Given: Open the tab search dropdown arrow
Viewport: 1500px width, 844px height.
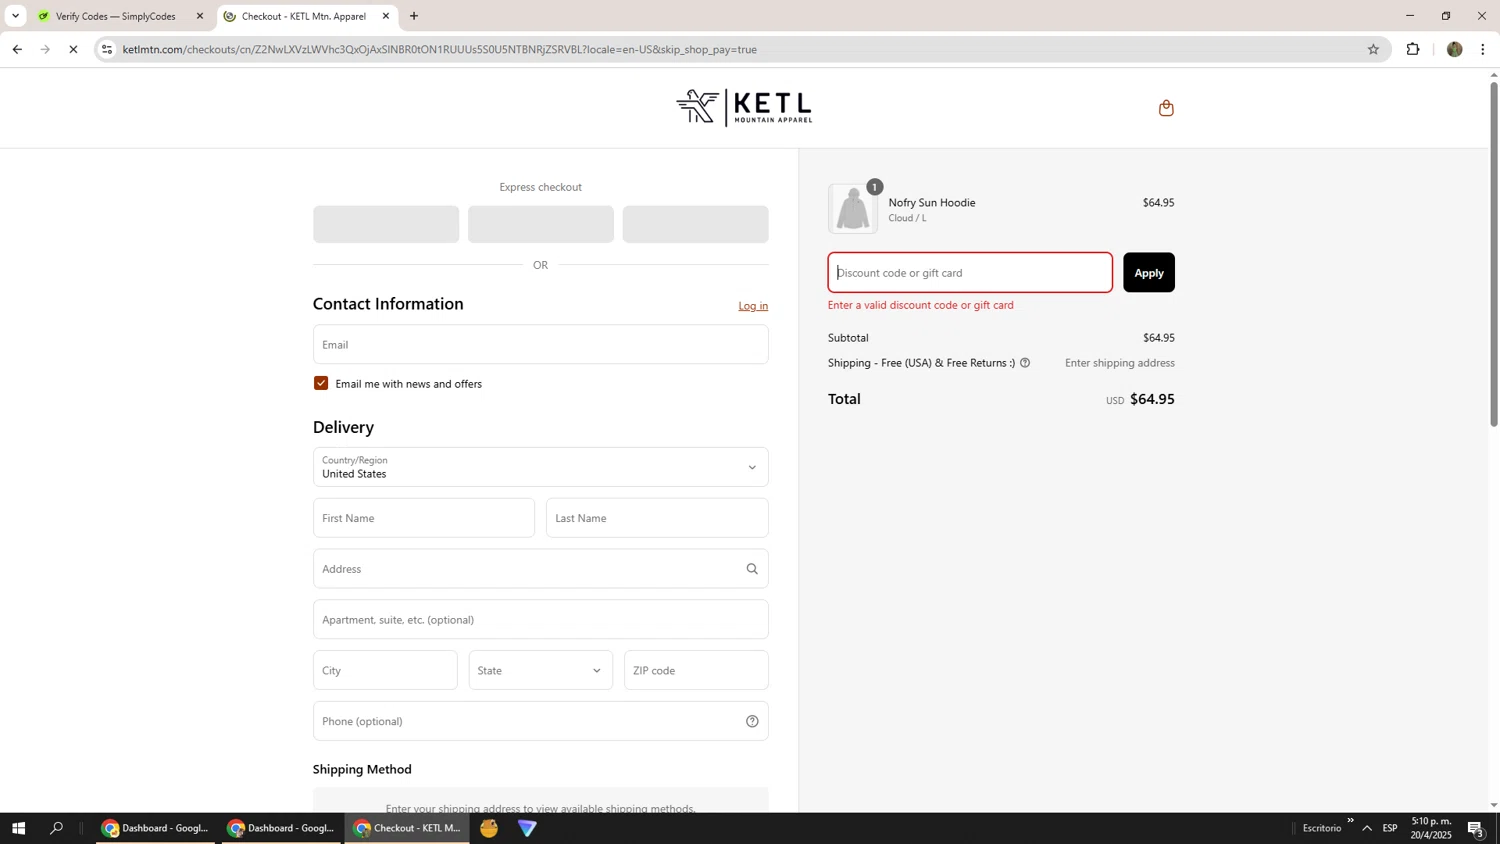Looking at the screenshot, I should coord(15,16).
